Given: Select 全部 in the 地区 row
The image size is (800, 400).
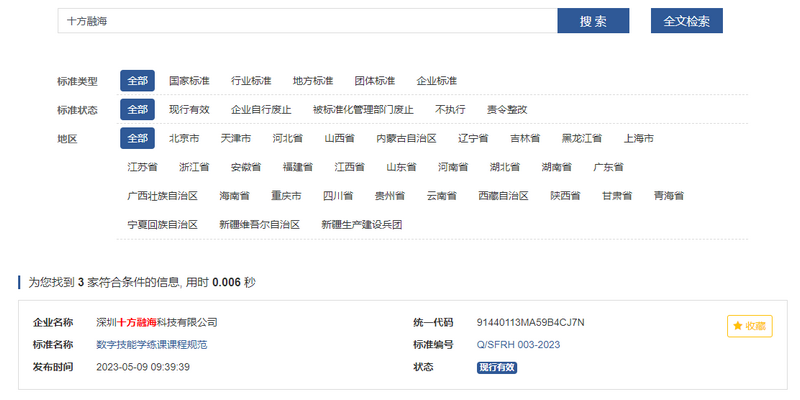Looking at the screenshot, I should tap(137, 138).
